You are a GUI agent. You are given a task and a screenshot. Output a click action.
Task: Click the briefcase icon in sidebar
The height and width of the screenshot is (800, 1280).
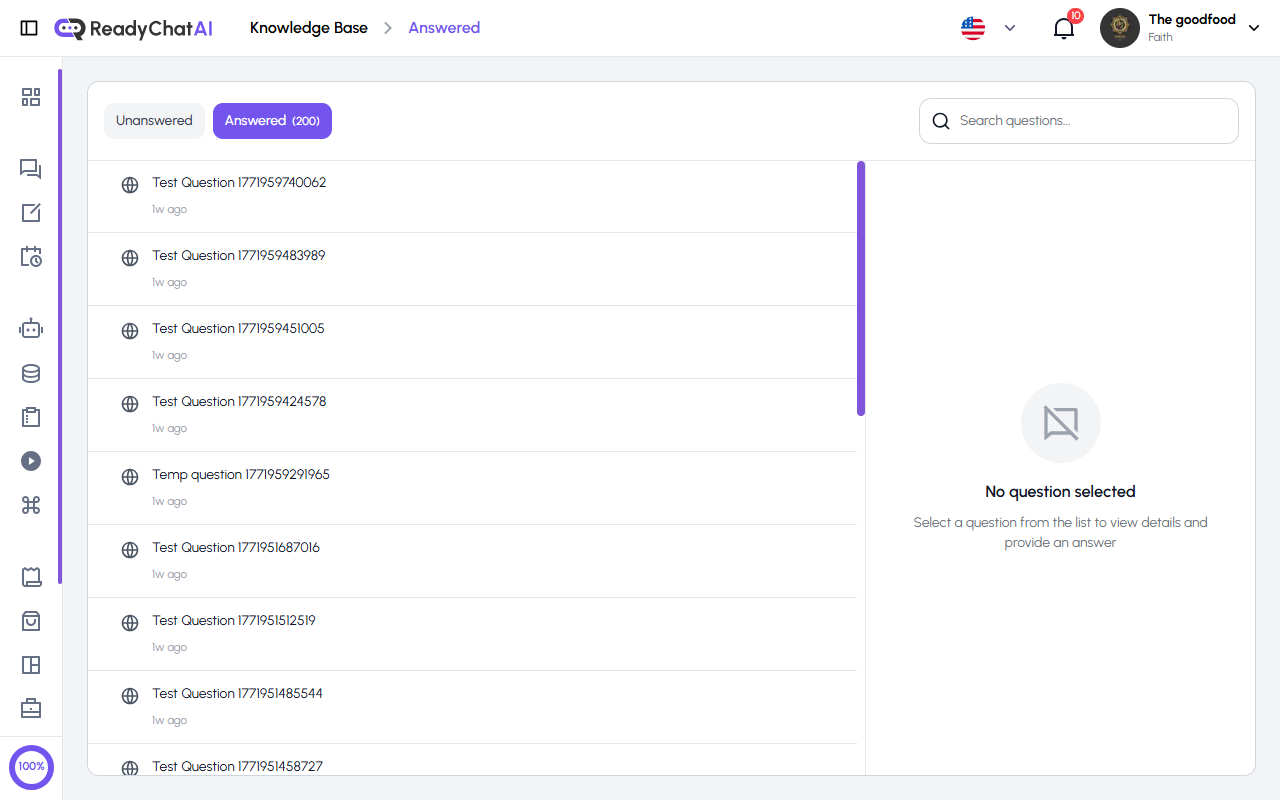[30, 708]
